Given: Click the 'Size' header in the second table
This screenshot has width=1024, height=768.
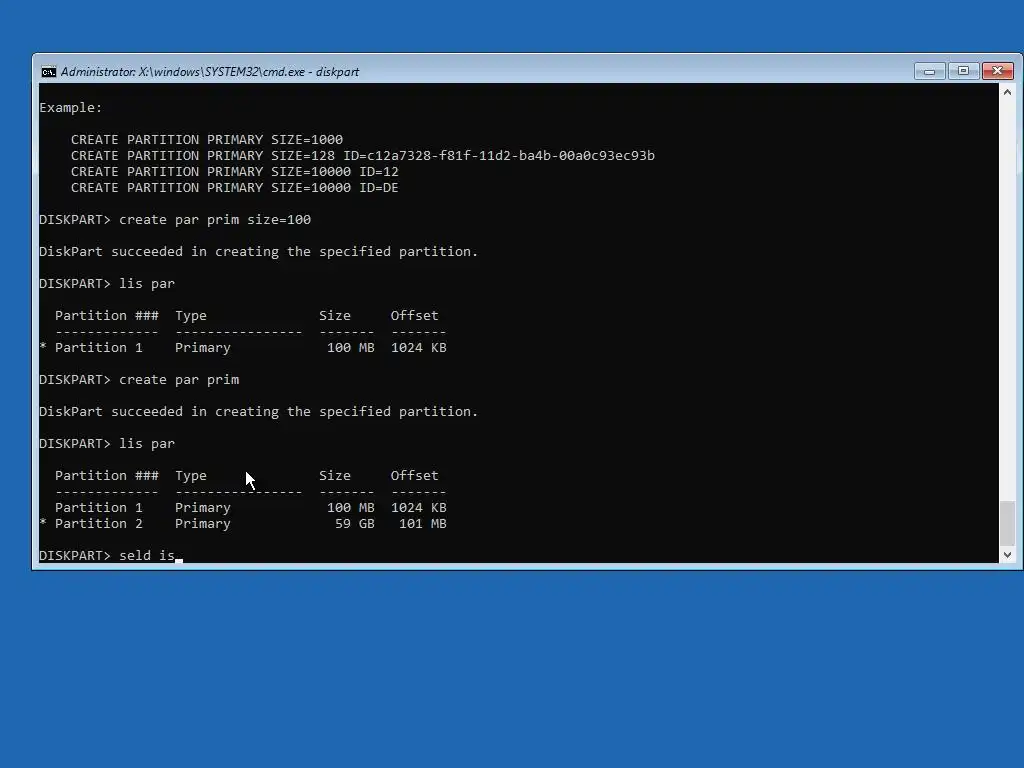Looking at the screenshot, I should (335, 475).
